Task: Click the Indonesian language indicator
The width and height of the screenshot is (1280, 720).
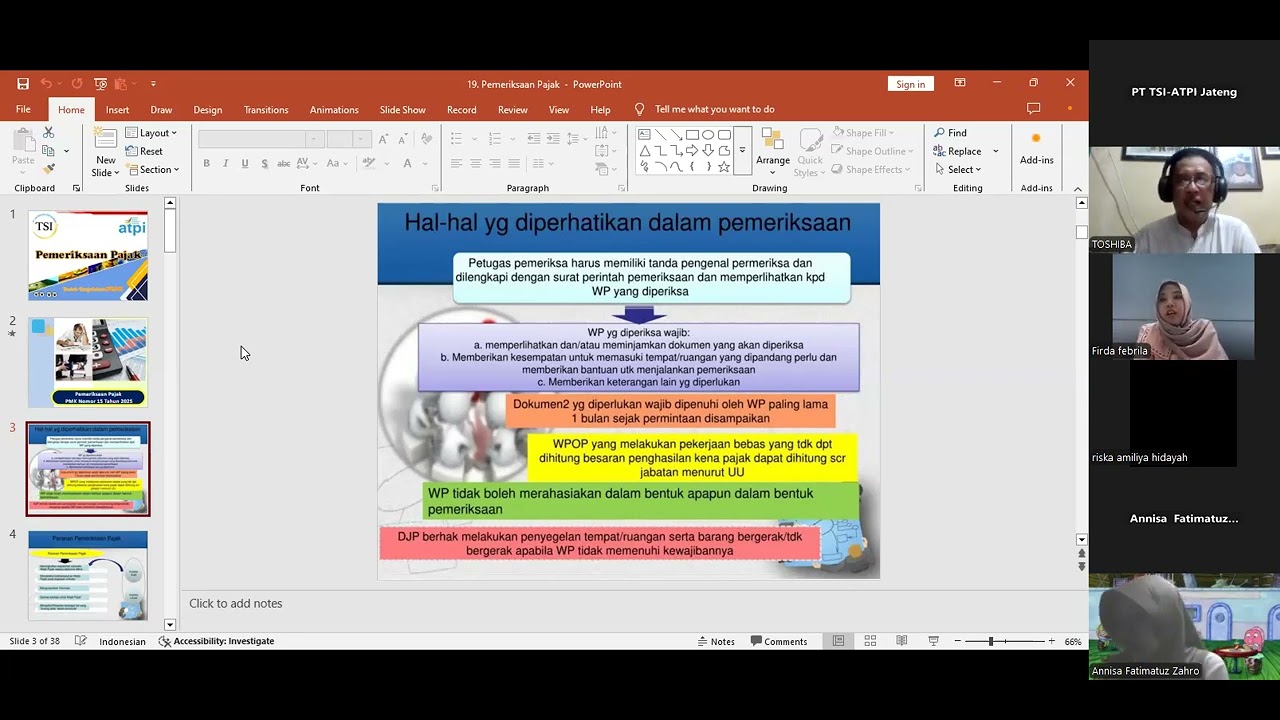Action: click(x=122, y=641)
